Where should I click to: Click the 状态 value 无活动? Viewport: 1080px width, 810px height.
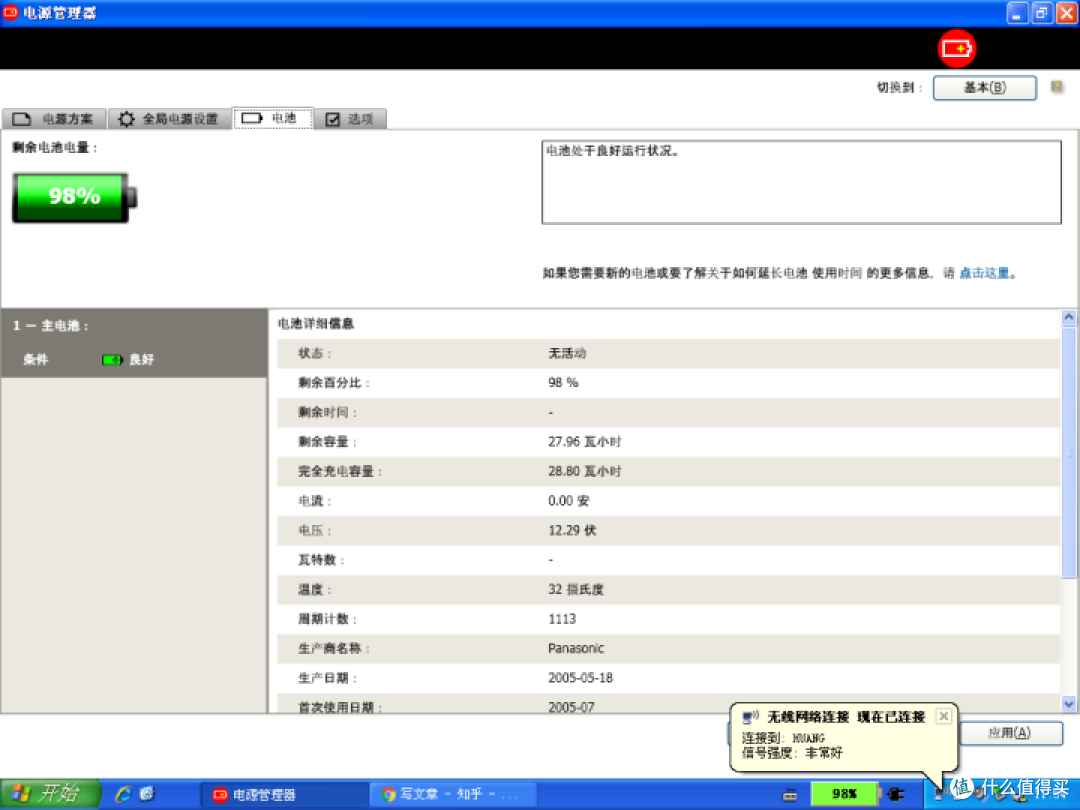(567, 353)
